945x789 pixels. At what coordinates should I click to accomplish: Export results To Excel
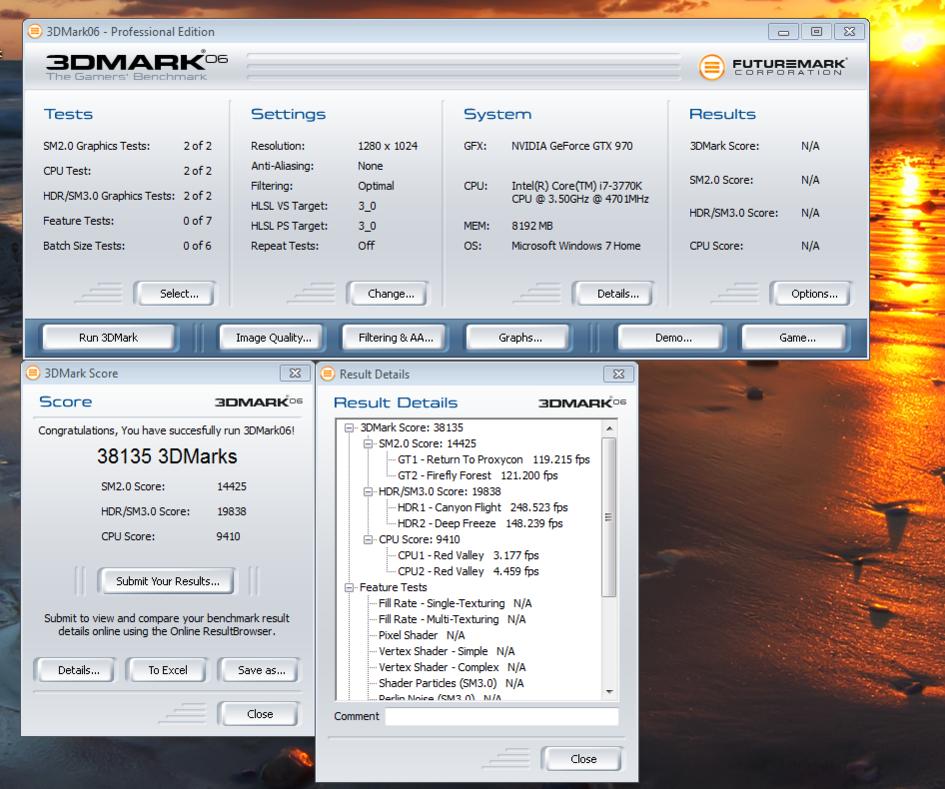coord(167,670)
